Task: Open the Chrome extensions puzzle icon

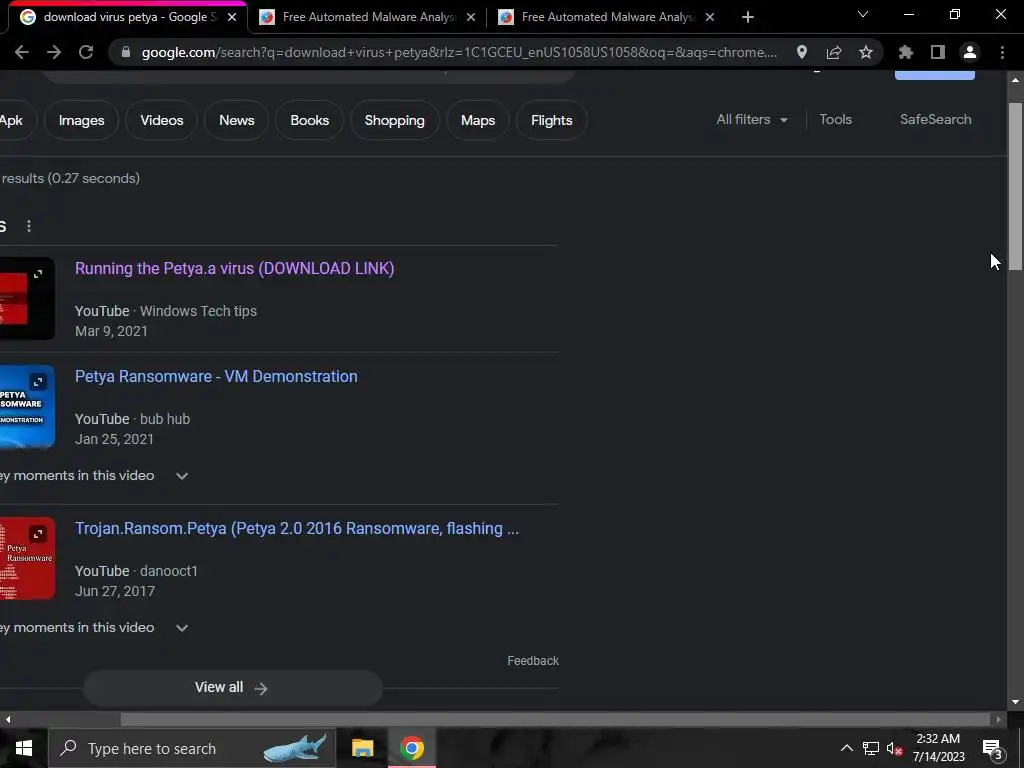Action: [x=906, y=52]
